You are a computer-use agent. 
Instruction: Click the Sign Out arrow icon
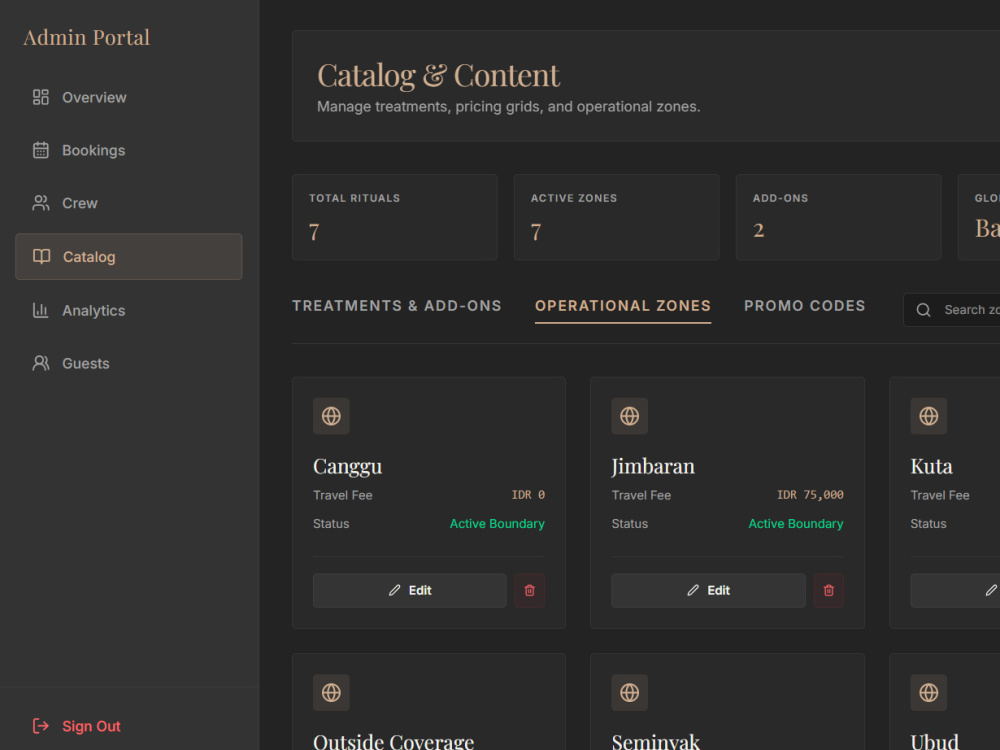(x=41, y=726)
